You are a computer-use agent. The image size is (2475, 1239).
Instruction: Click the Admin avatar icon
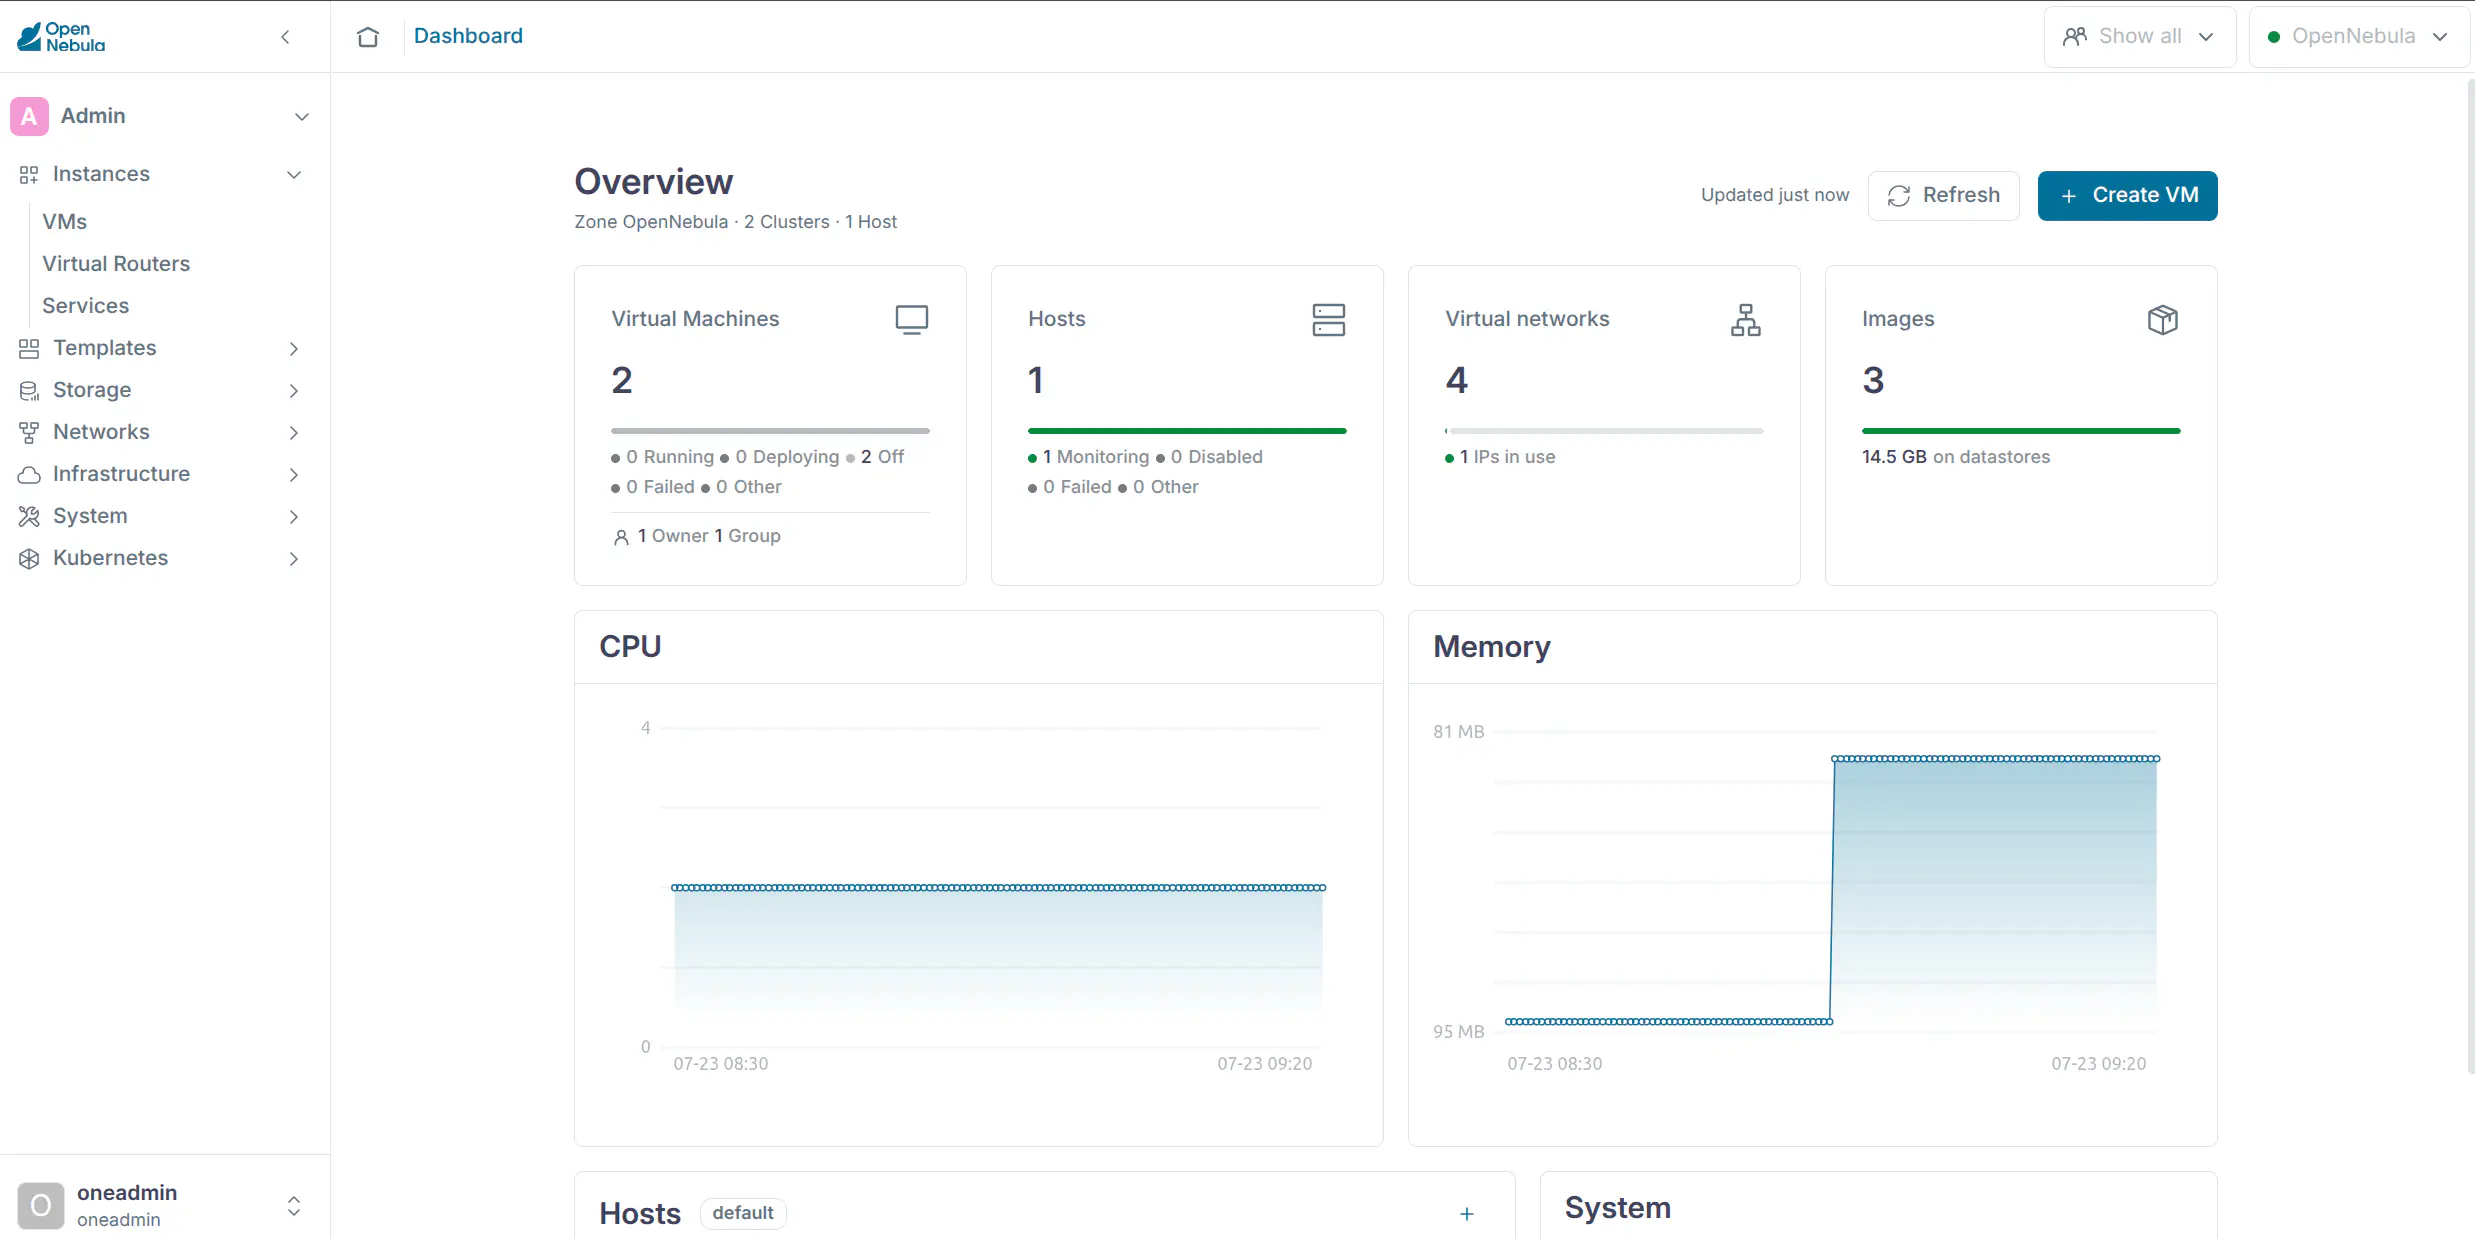(29, 116)
